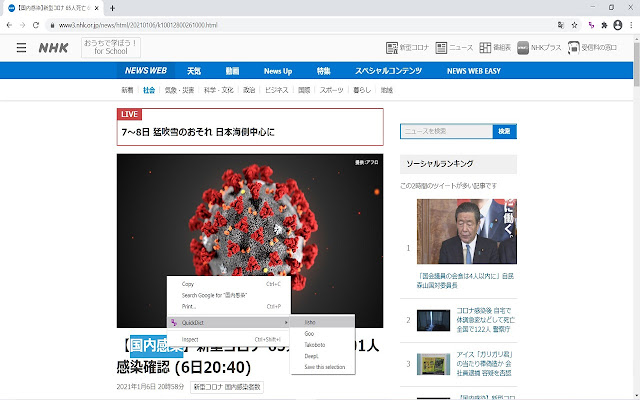Viewport: 640px width, 400px height.
Task: Go forward in browser history
Action: coord(22,25)
